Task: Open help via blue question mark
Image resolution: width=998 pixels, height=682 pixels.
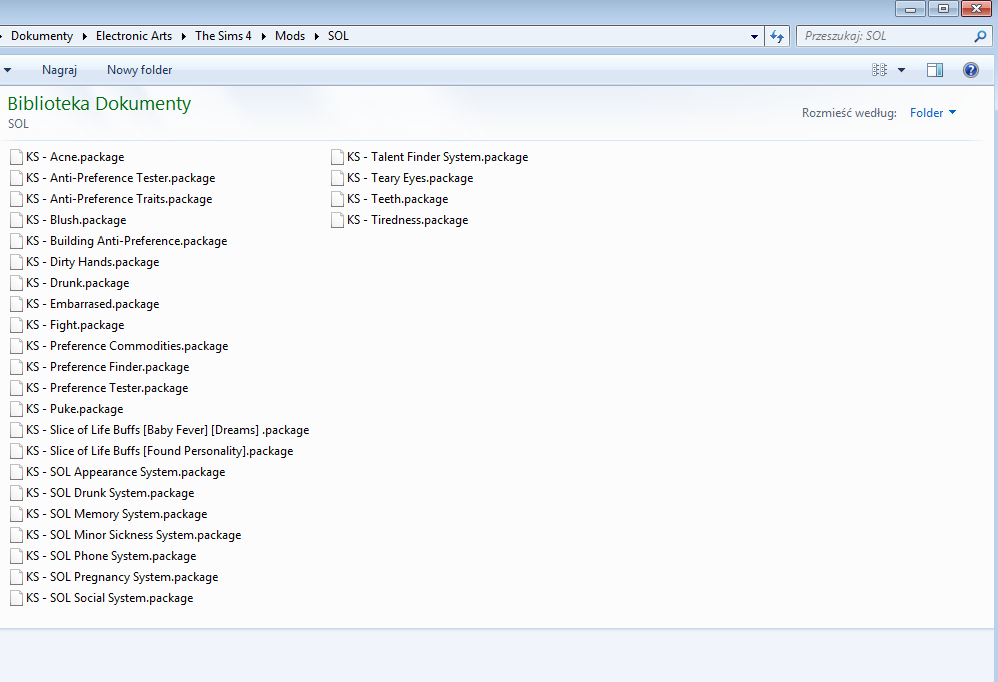Action: click(x=971, y=70)
